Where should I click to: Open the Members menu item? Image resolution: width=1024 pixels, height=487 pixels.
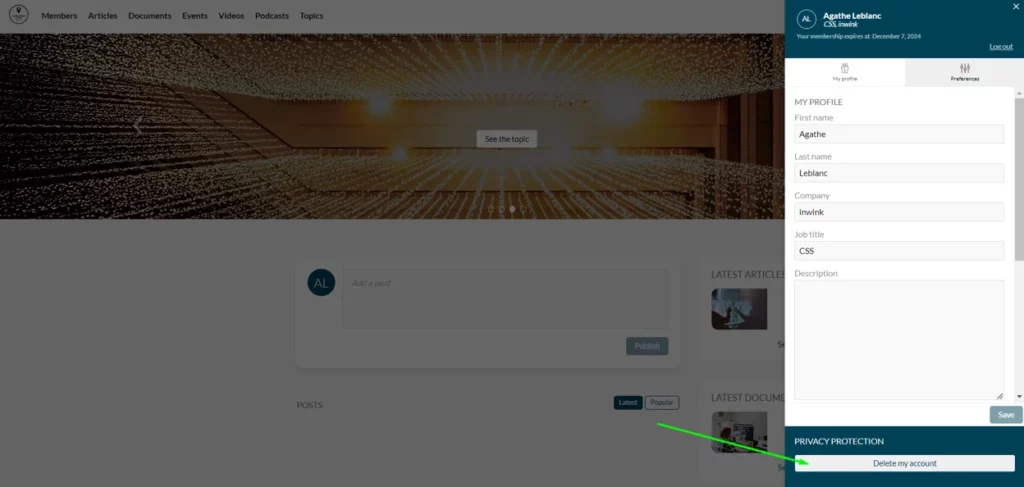coord(59,16)
